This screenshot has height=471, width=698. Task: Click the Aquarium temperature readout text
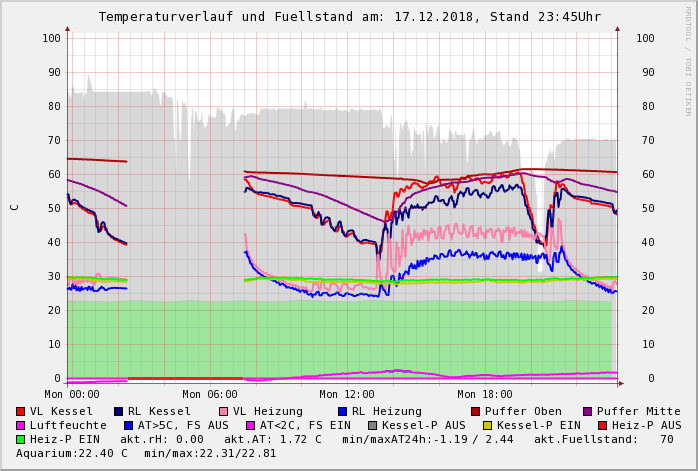[72, 454]
